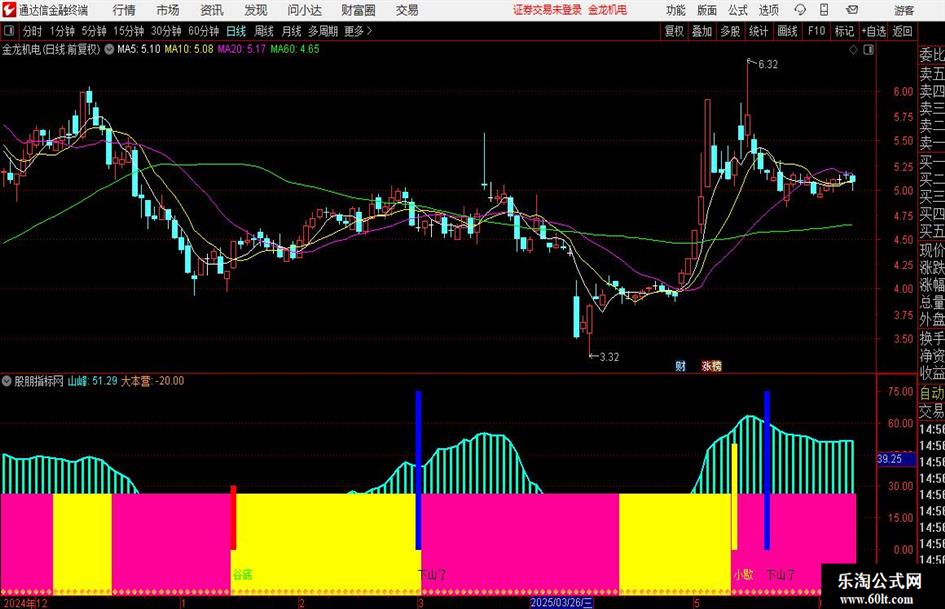The height and width of the screenshot is (609, 945).
Task: Switch to 60分钟 period tab
Action: (x=204, y=31)
